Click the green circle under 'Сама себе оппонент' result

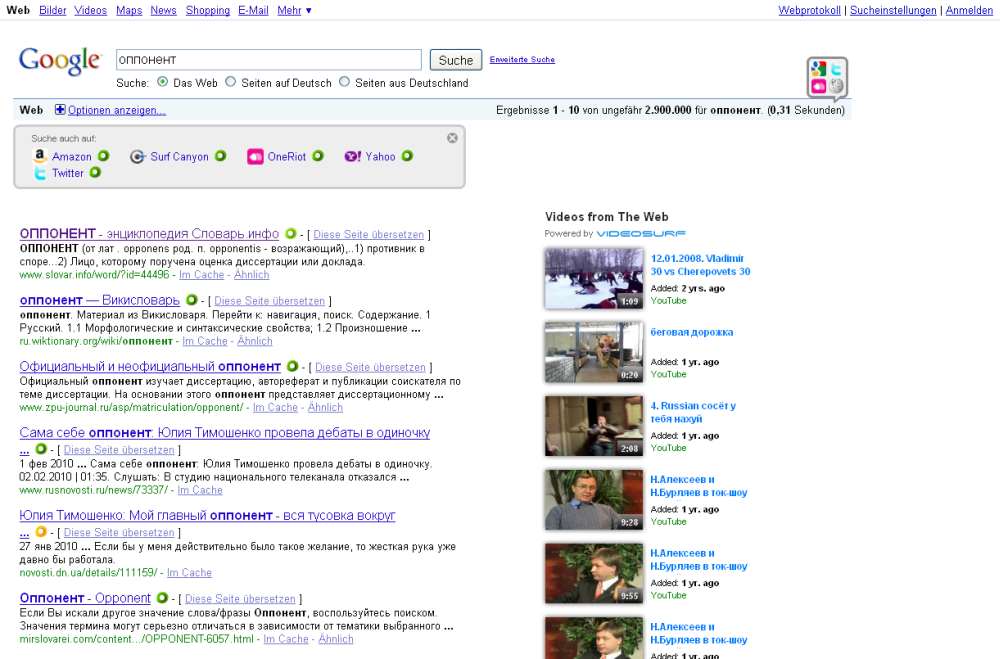(41, 448)
